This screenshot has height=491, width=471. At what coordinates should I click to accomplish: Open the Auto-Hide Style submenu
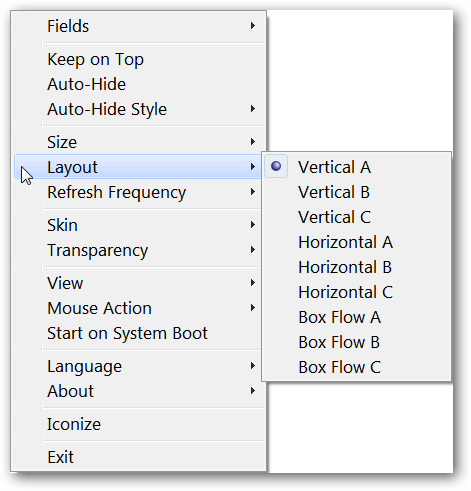coord(138,109)
